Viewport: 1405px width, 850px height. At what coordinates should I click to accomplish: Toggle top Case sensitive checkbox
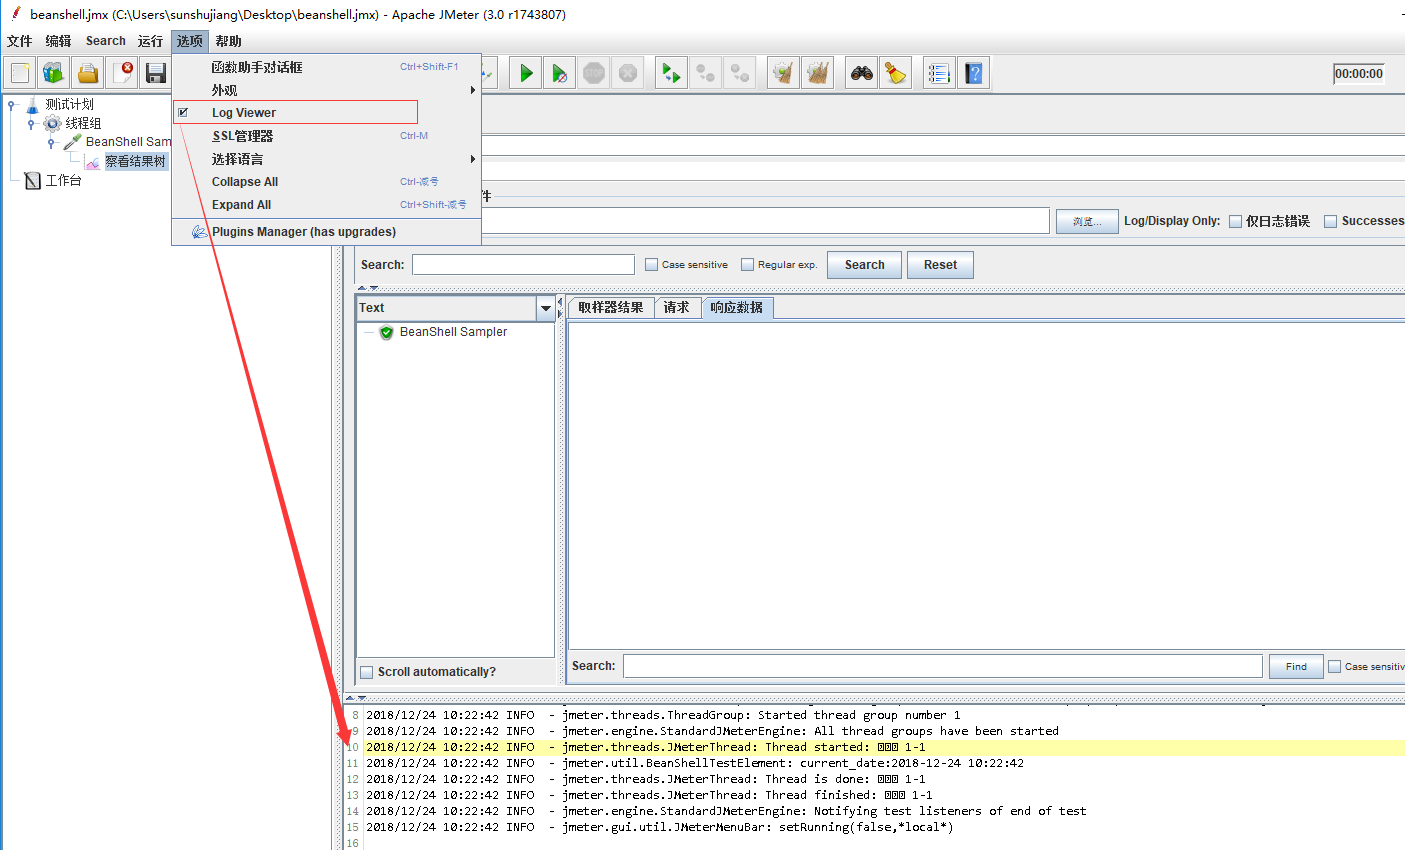tap(652, 265)
